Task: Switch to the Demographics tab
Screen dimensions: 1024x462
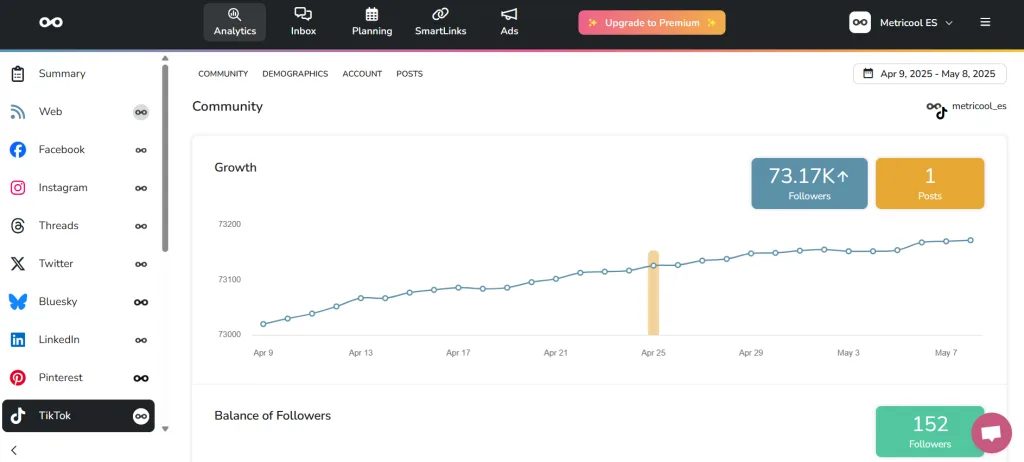Action: pos(295,74)
